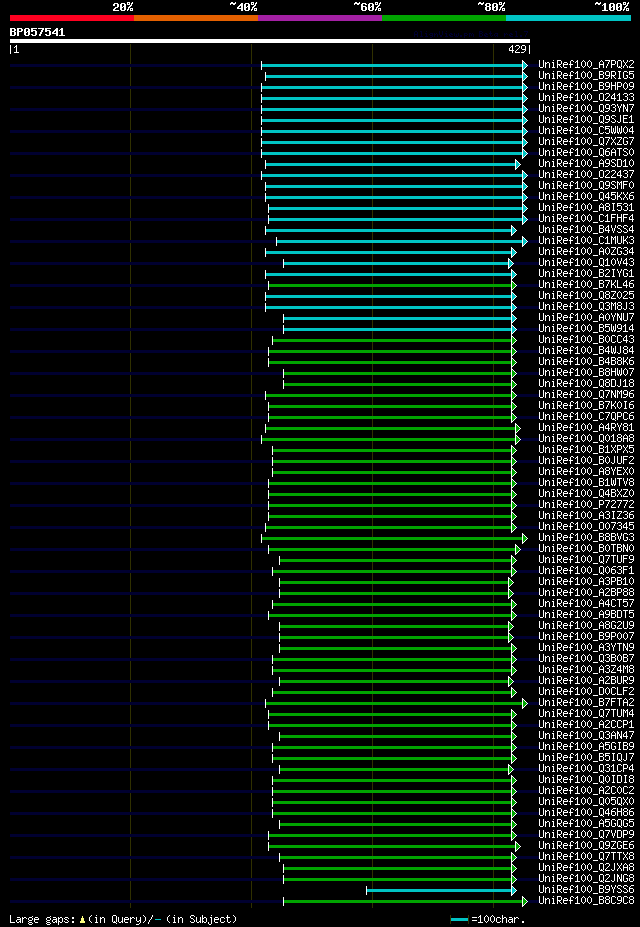
Task: Select the UniRef100_Q018A8 label
Action: [x=586, y=439]
